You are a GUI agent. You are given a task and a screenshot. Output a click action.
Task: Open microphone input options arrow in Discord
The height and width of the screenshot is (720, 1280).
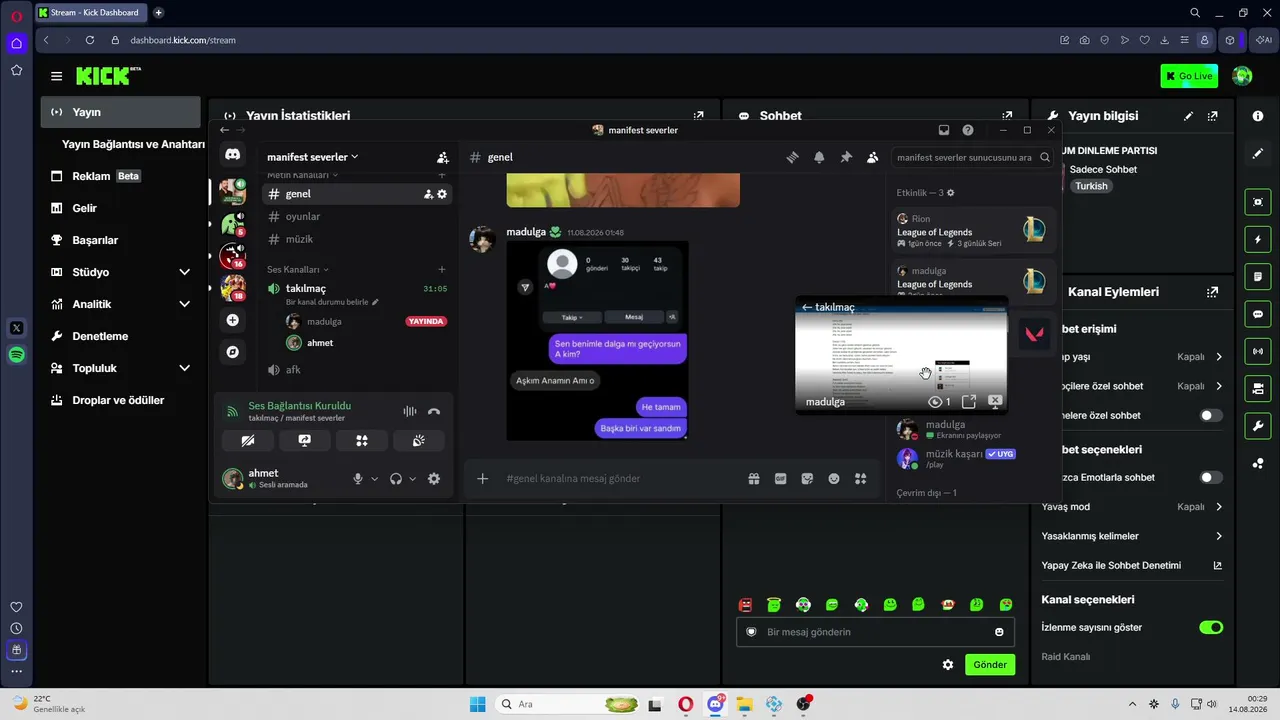(375, 479)
